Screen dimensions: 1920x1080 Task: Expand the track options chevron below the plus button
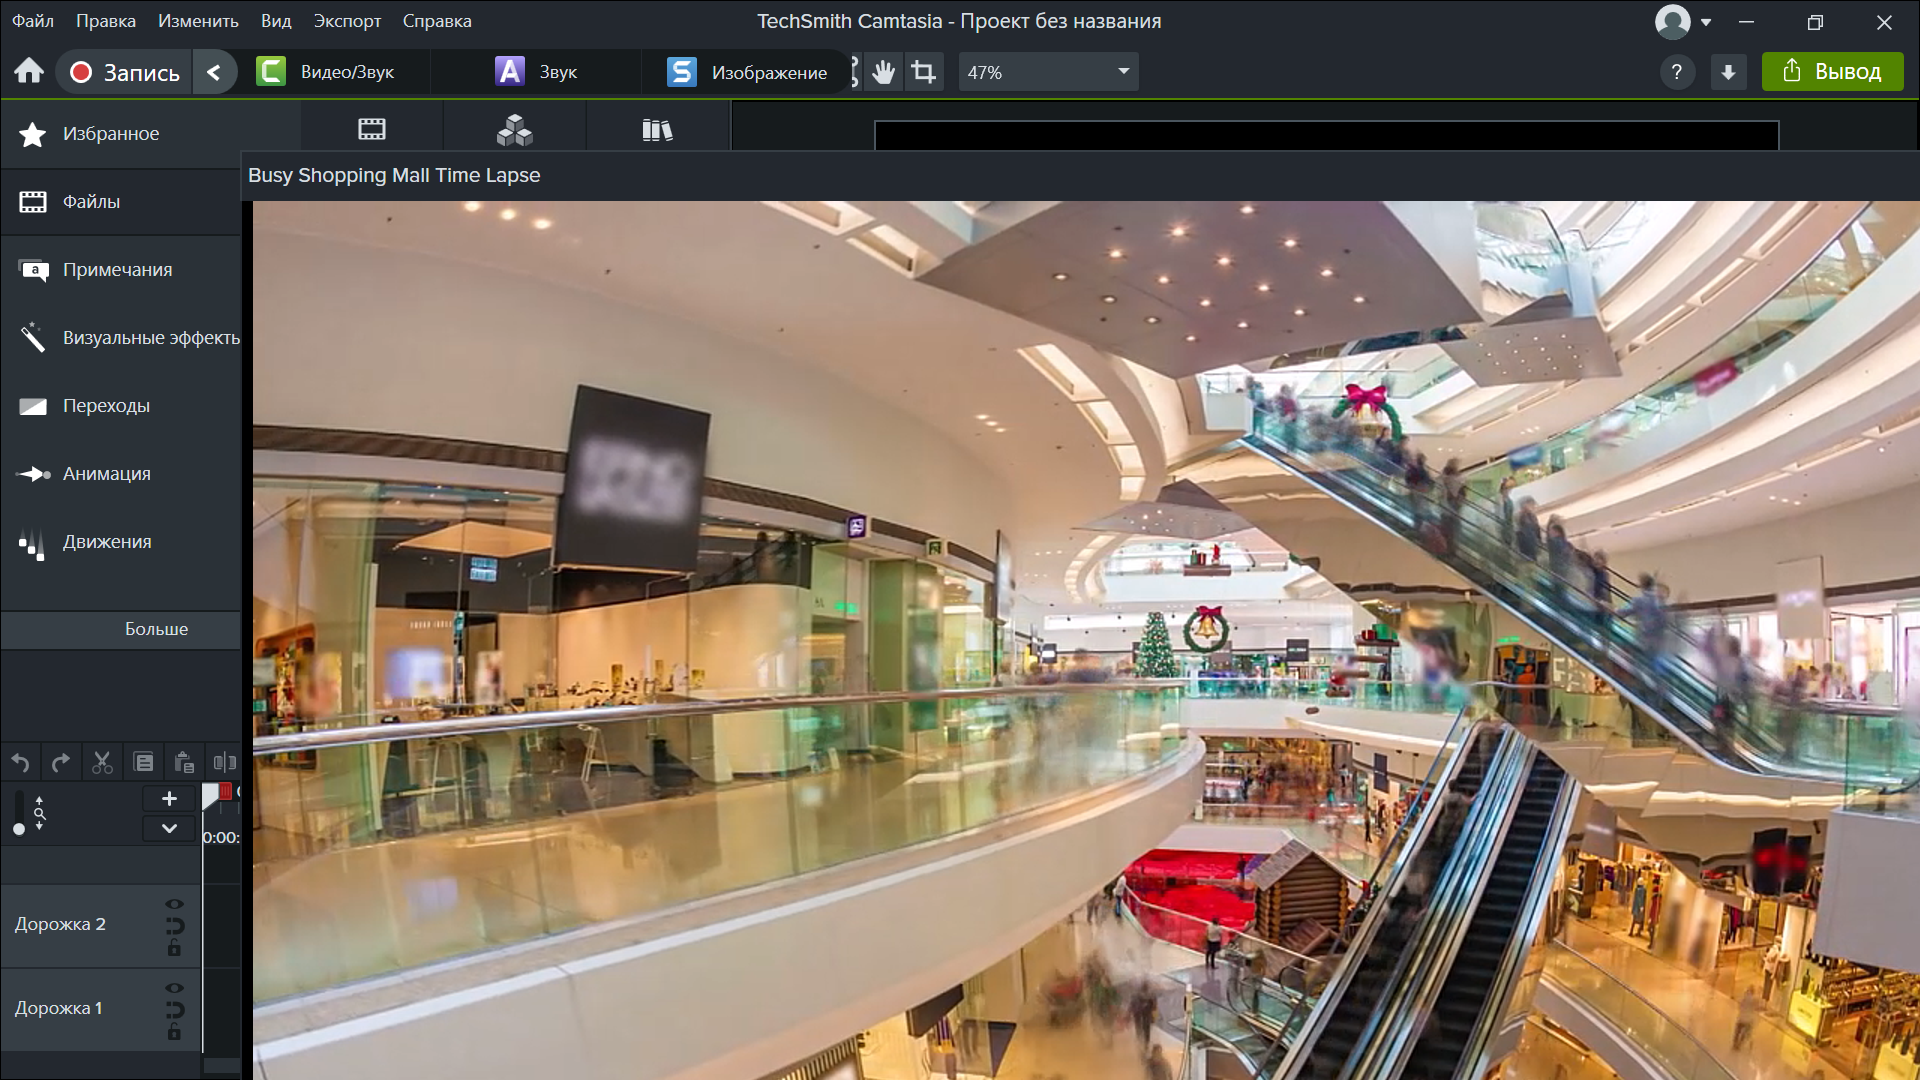pos(169,828)
